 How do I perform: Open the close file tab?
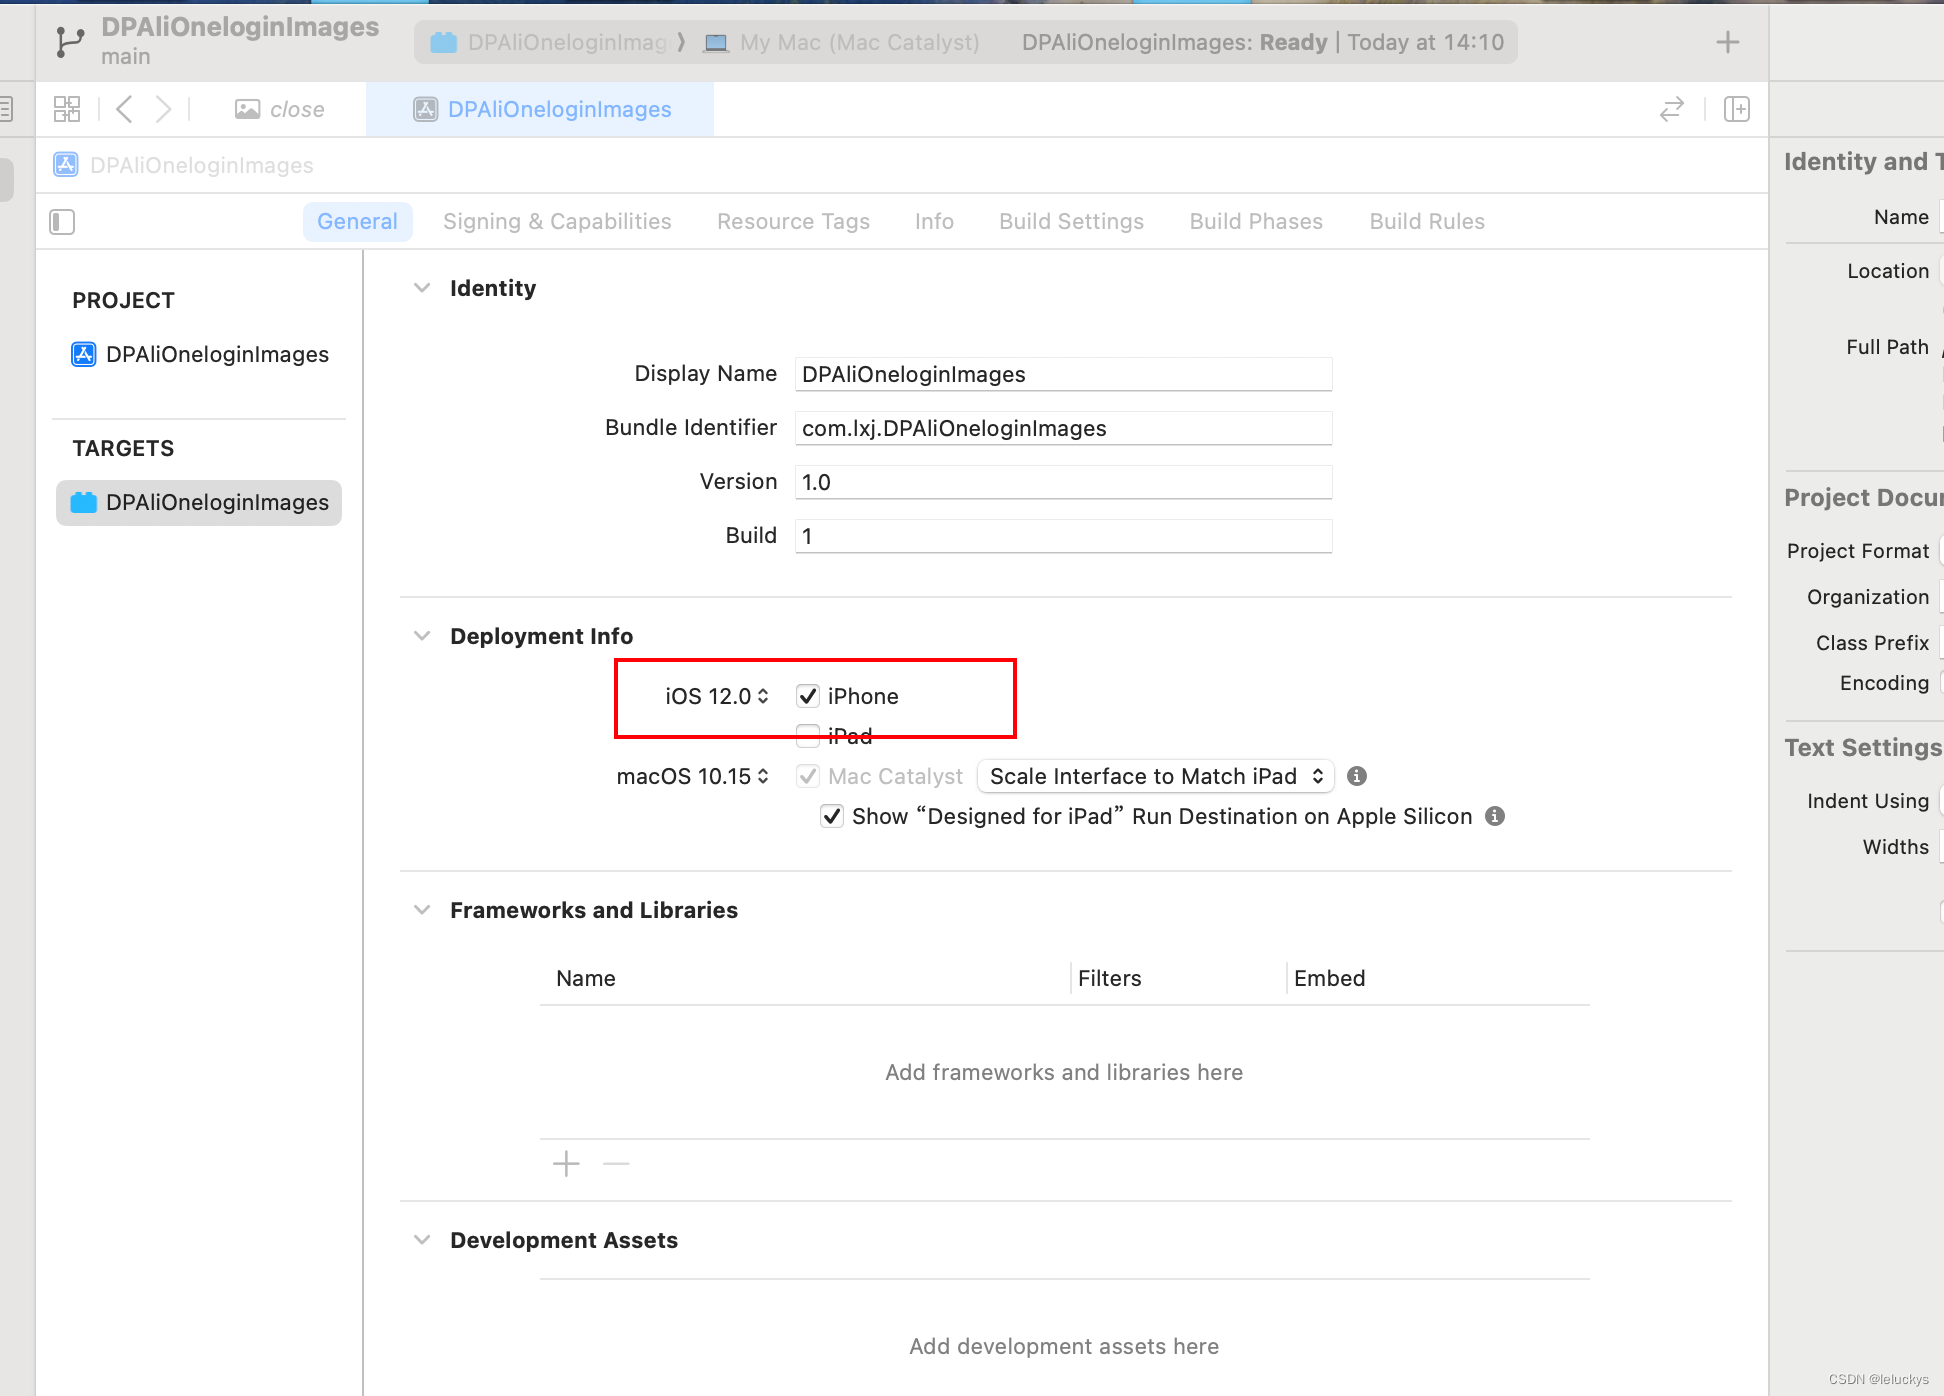pyautogui.click(x=280, y=109)
